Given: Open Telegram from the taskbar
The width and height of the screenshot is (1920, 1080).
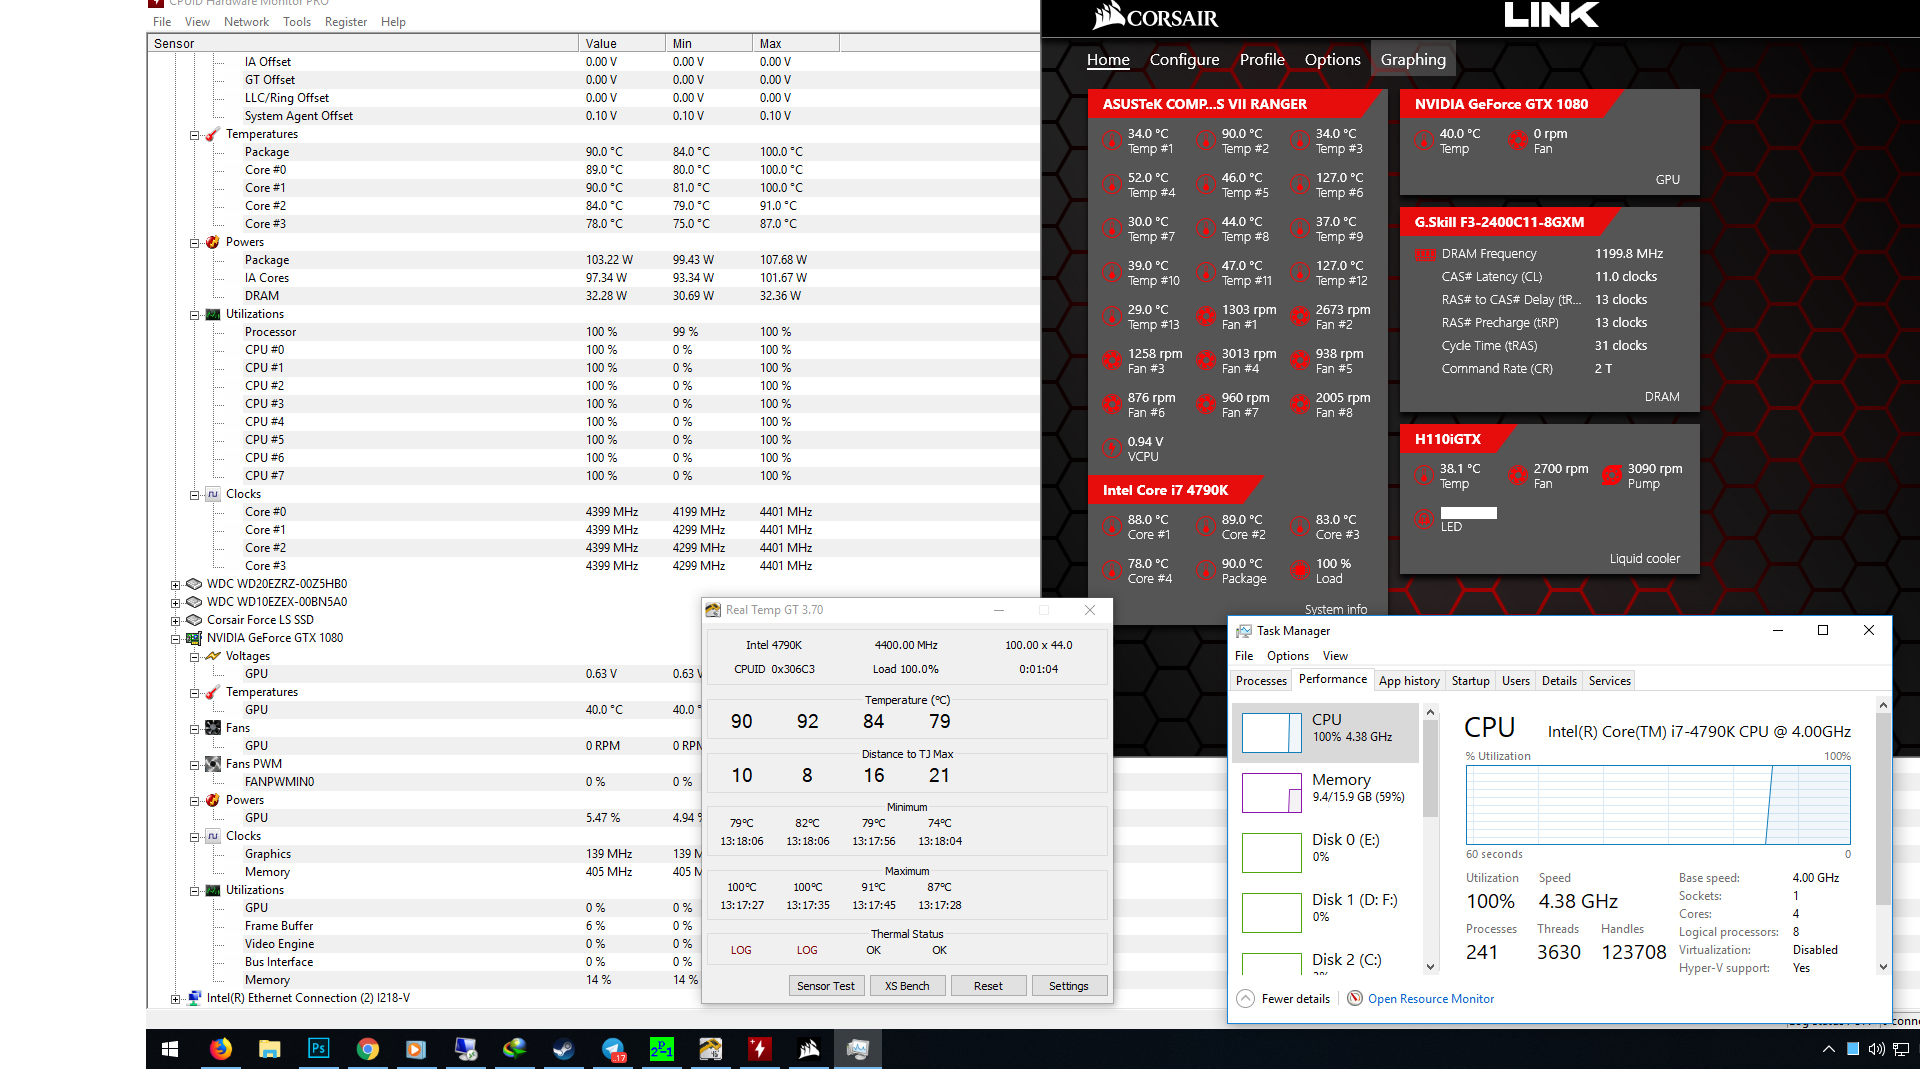Looking at the screenshot, I should click(613, 1049).
